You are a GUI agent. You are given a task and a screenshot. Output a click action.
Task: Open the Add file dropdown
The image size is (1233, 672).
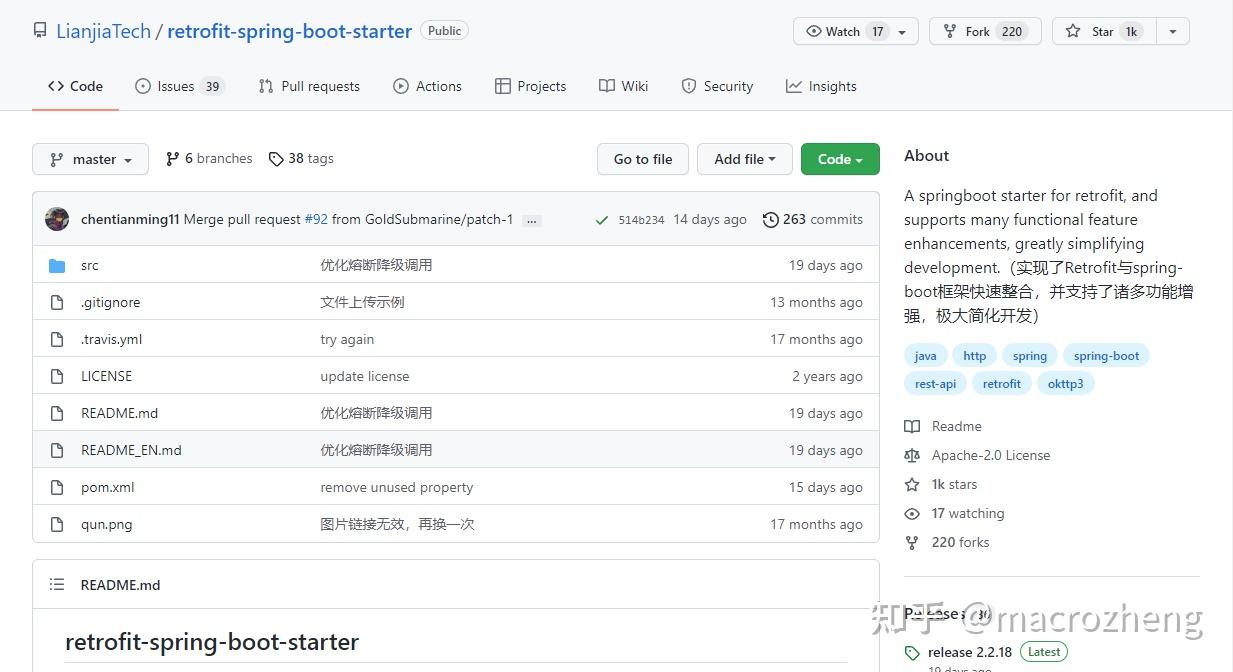coord(744,159)
